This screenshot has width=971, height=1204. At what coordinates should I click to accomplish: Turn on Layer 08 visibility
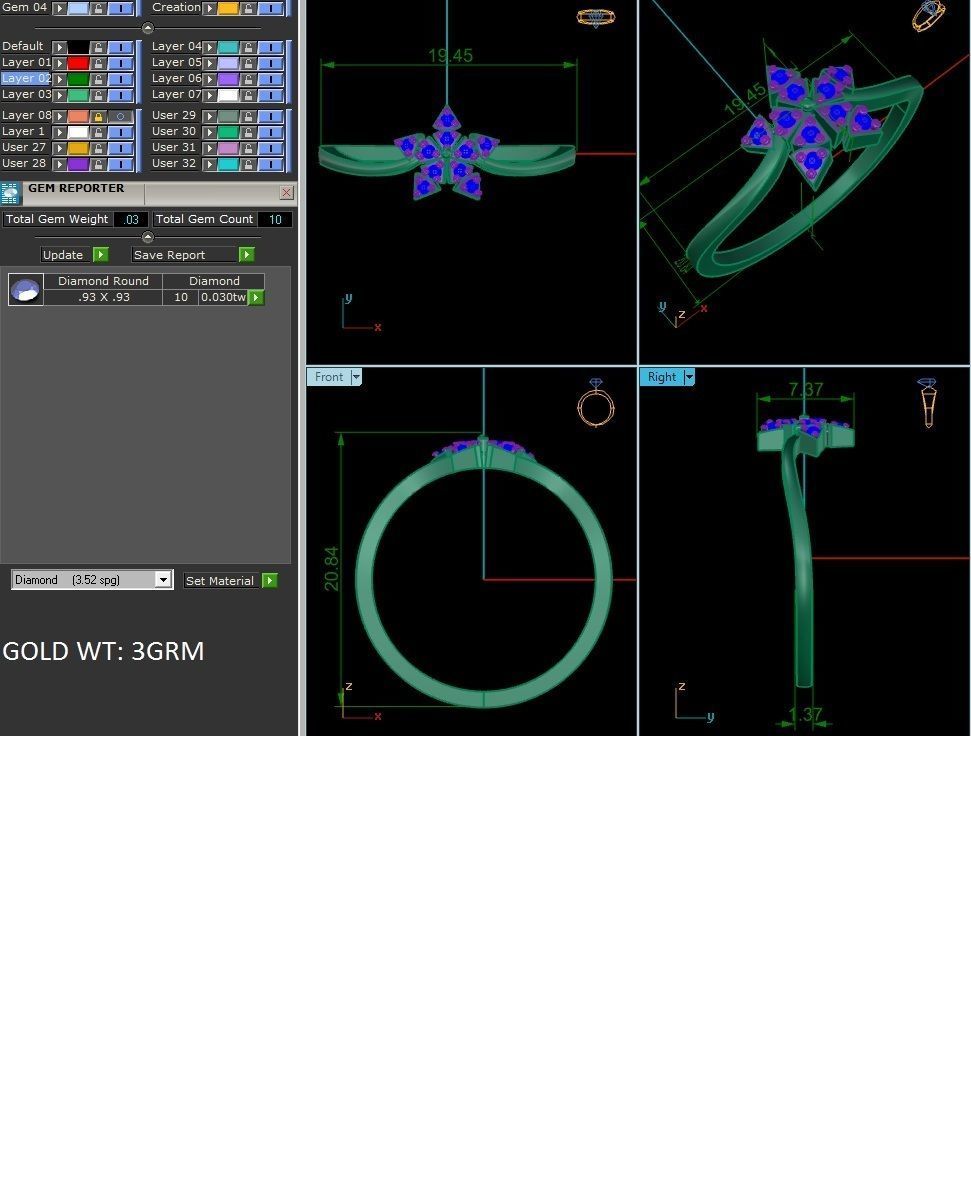pos(120,116)
